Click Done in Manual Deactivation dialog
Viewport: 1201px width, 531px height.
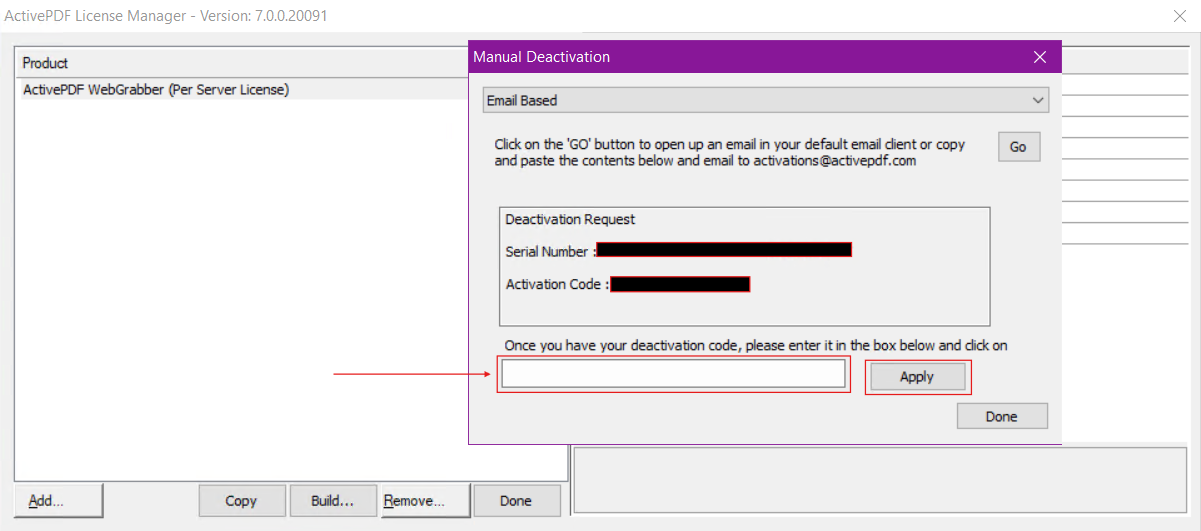click(1001, 416)
